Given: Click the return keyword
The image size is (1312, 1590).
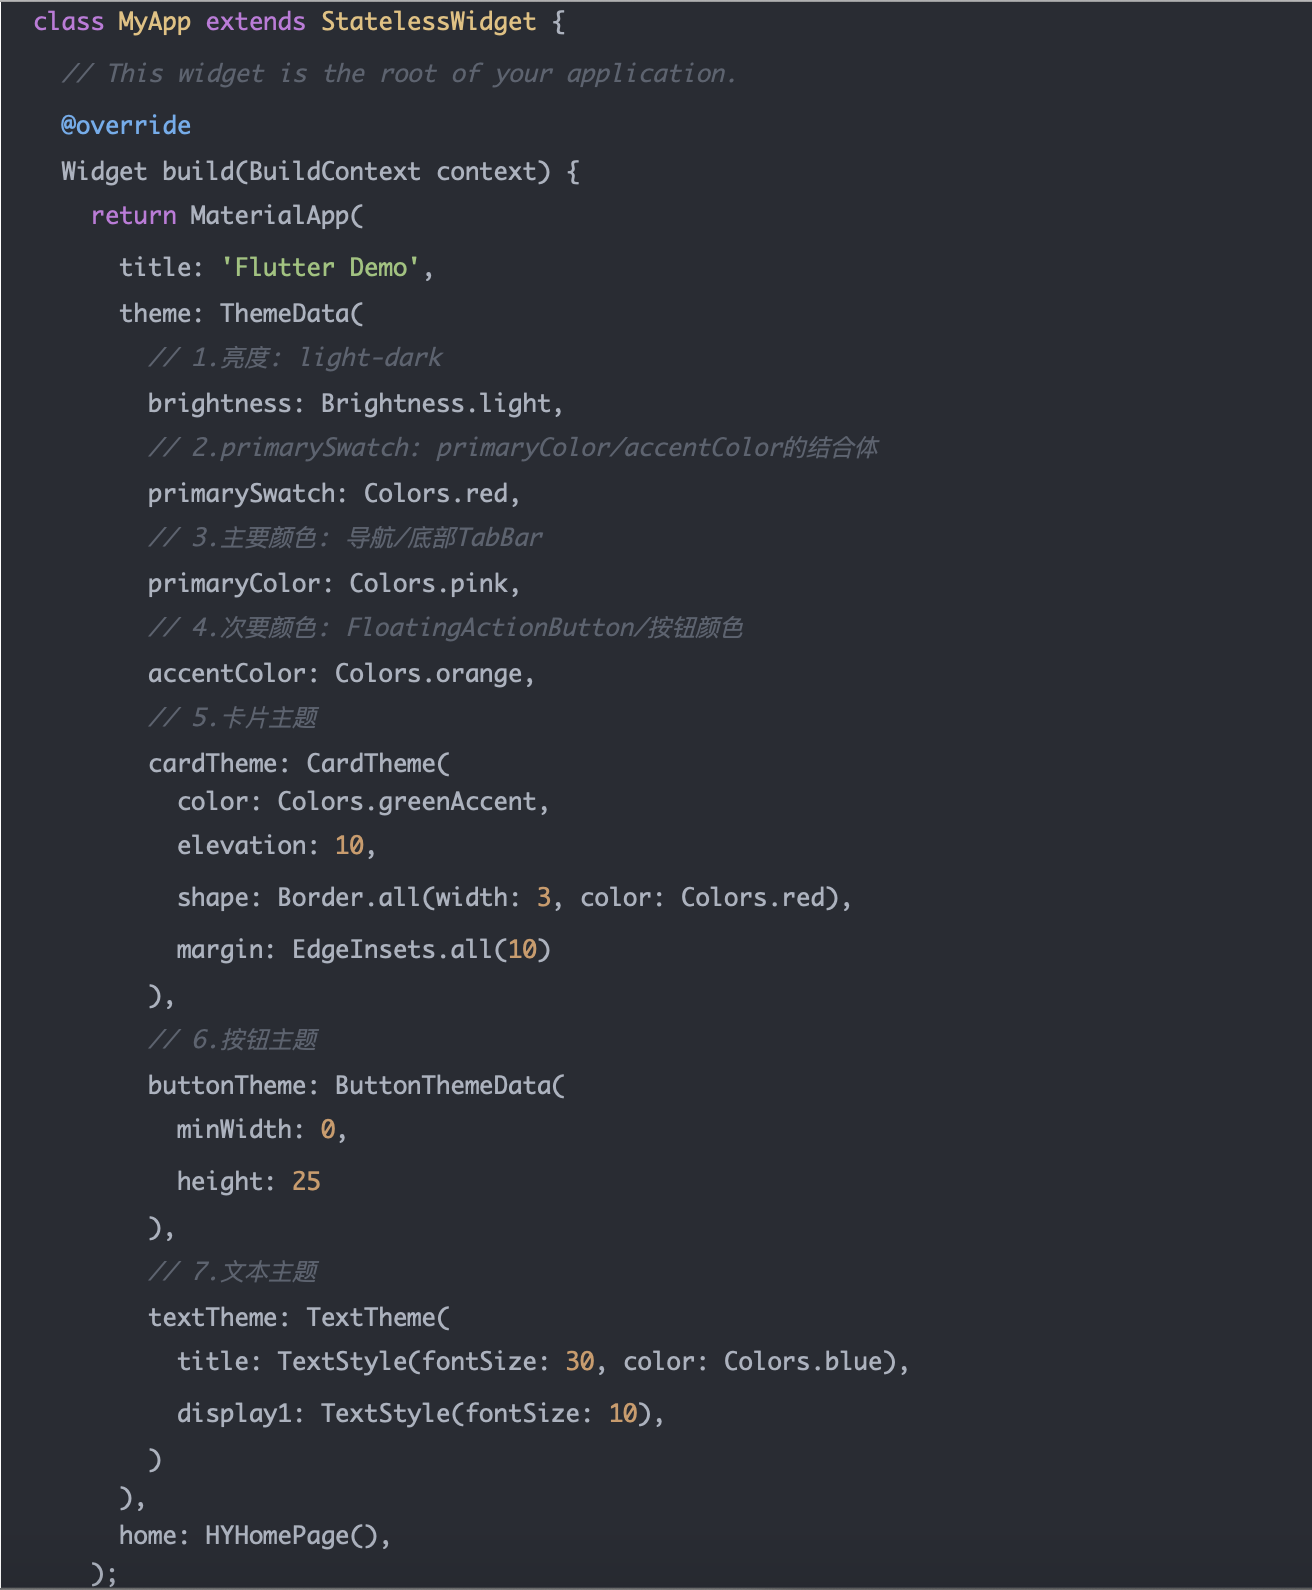Looking at the screenshot, I should [x=133, y=215].
